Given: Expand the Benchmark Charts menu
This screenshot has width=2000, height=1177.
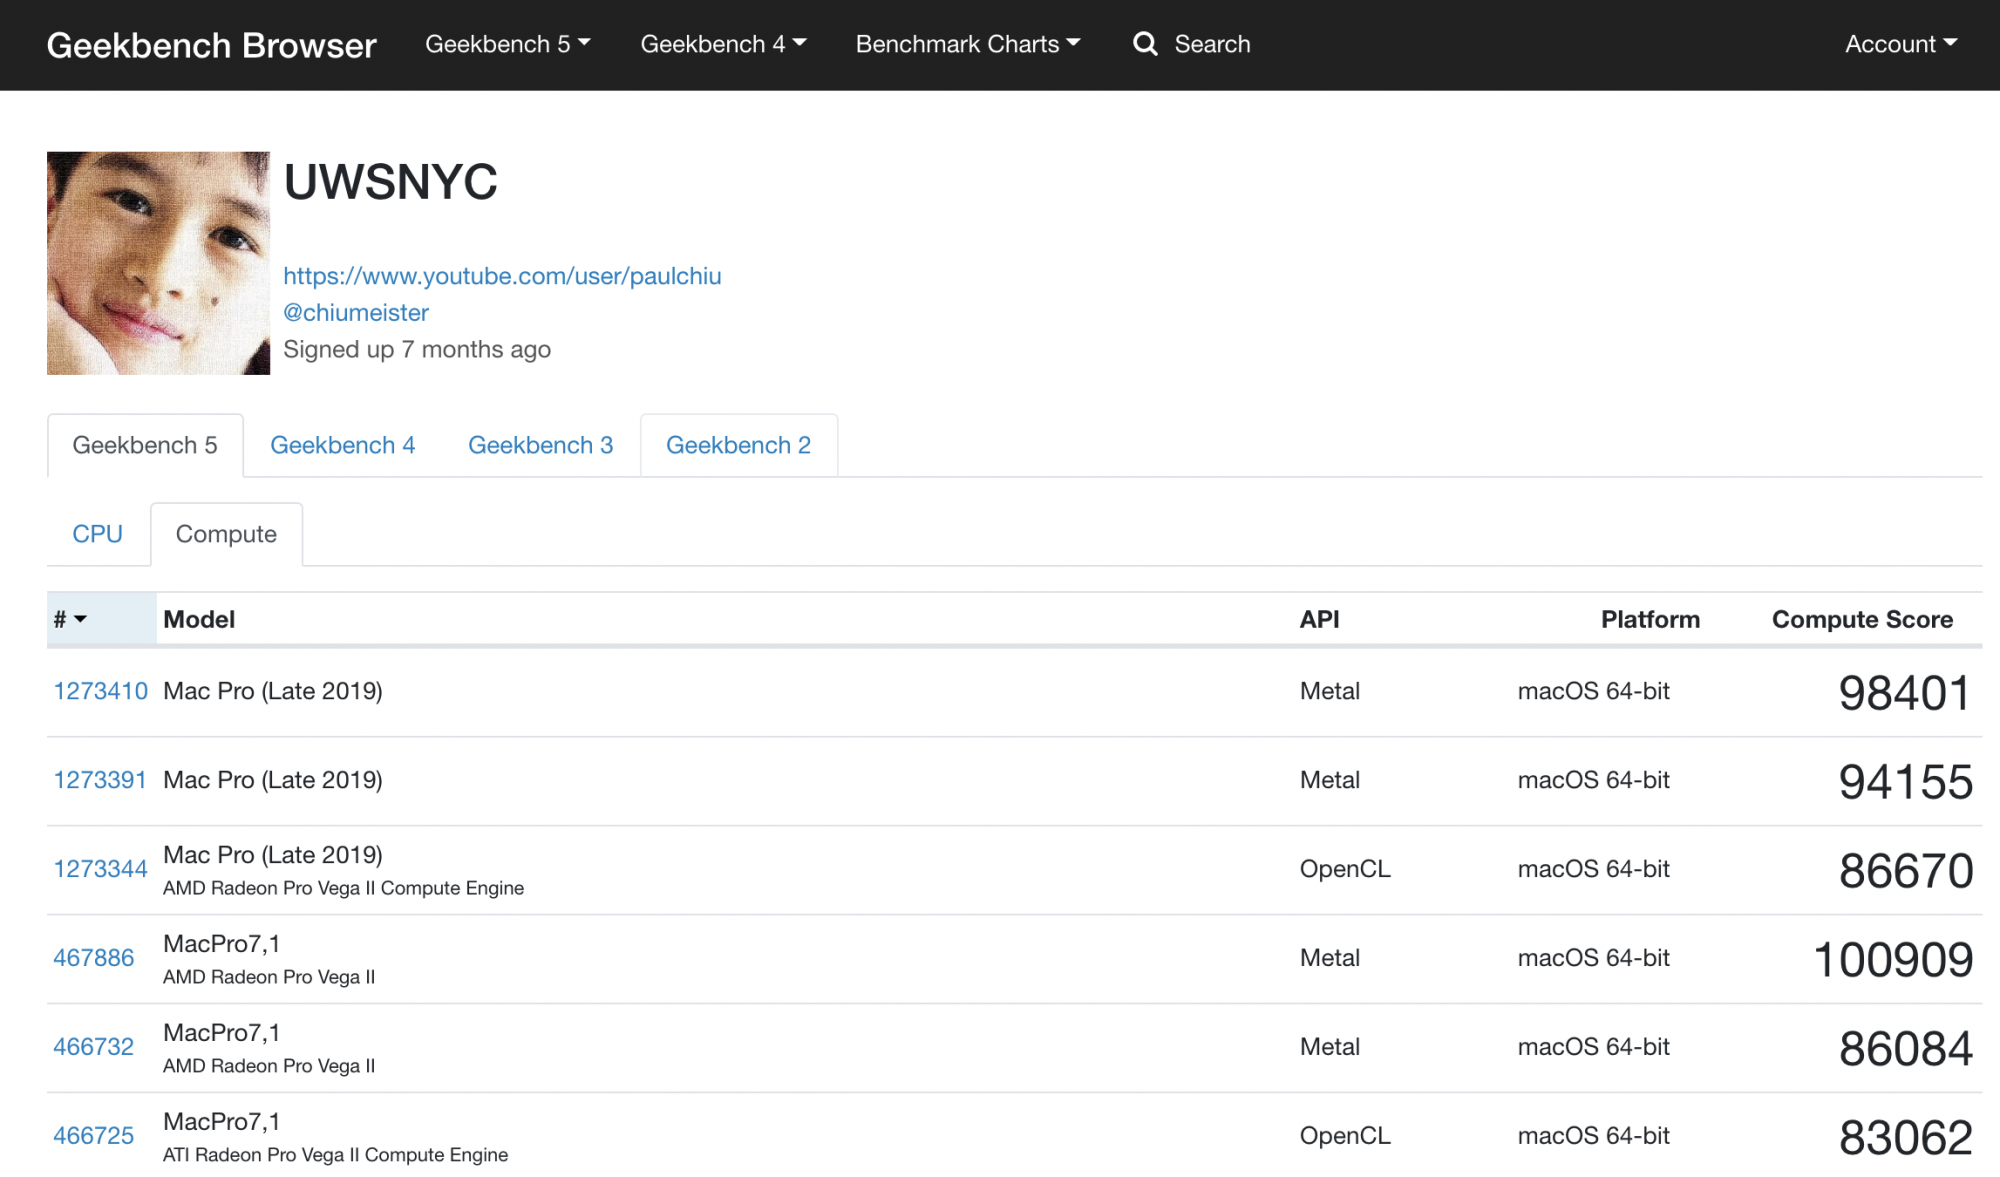Looking at the screenshot, I should (967, 44).
